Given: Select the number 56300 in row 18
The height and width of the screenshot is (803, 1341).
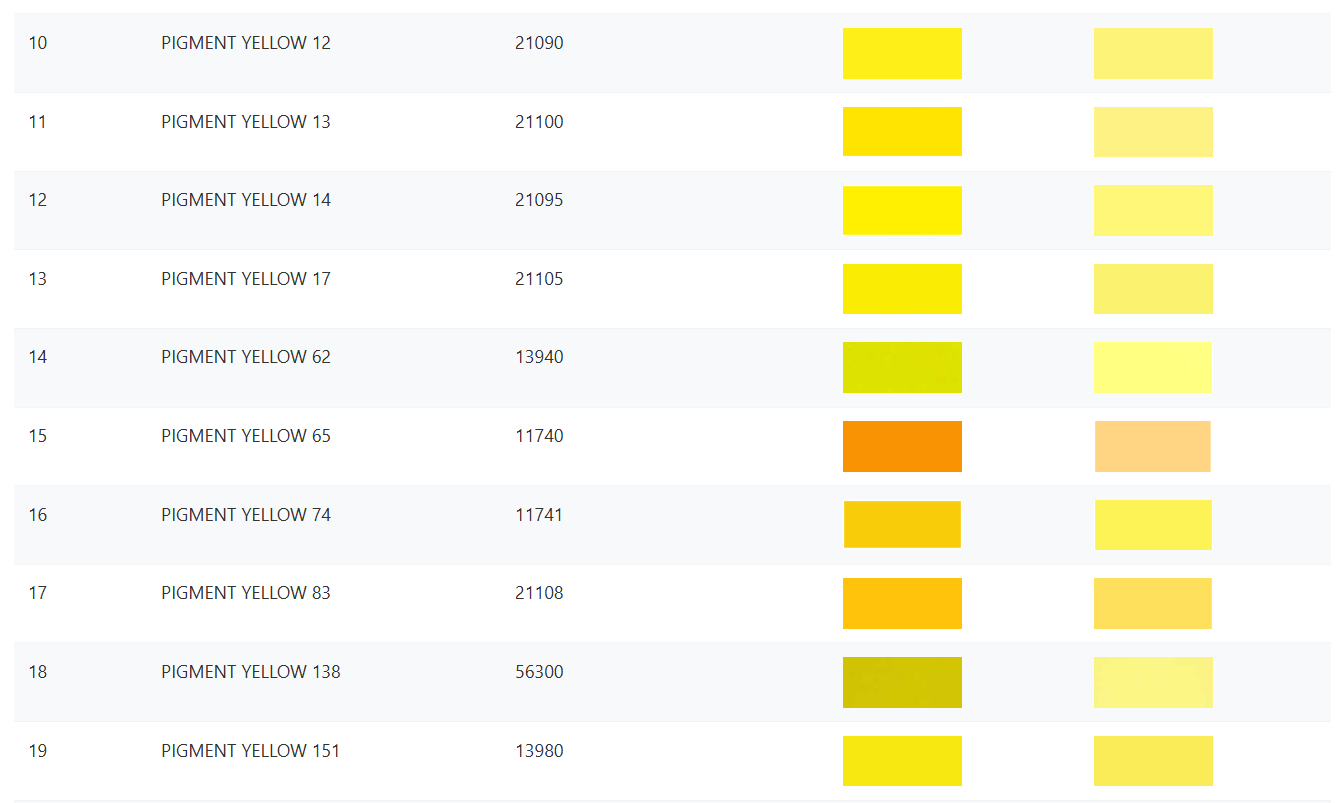Looking at the screenshot, I should [539, 672].
